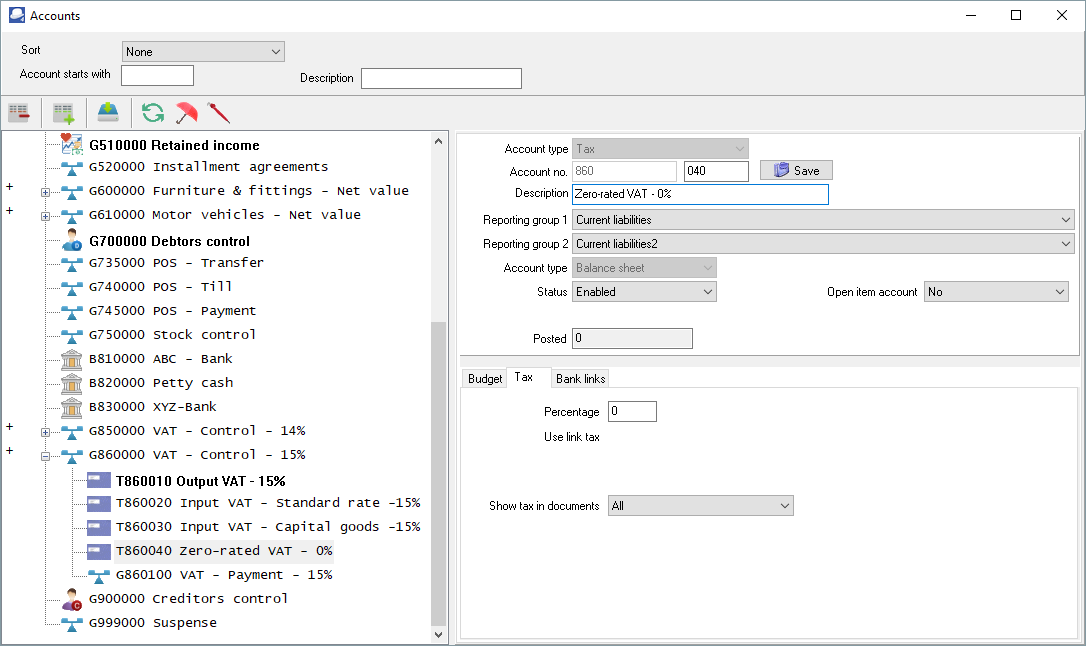The image size is (1086, 646).
Task: Select G600000 Furniture & fittings - Net value
Action: [249, 190]
